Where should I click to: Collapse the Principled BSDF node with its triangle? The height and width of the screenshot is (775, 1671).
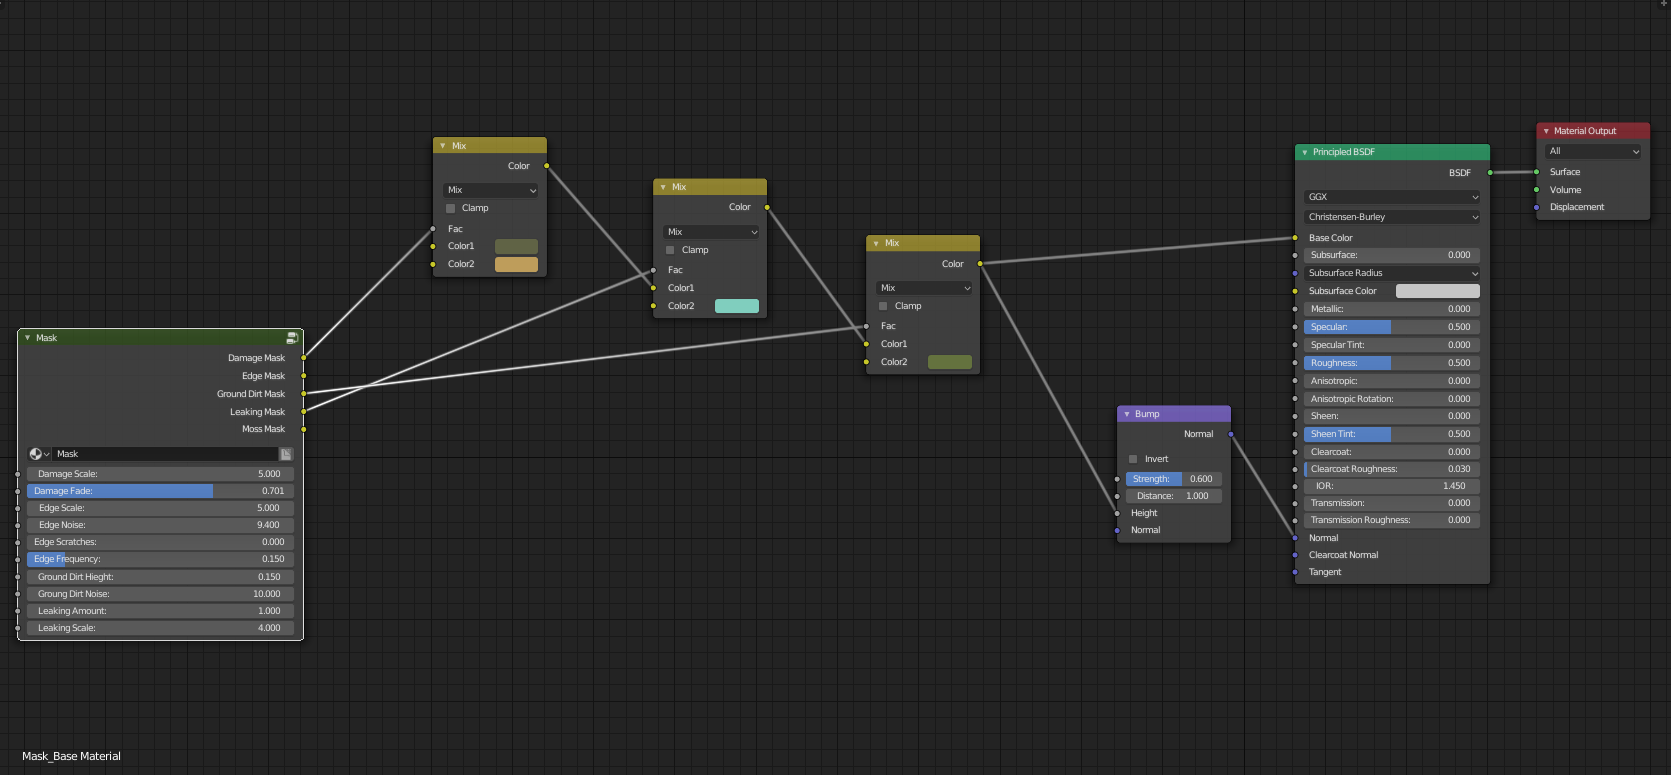1304,152
